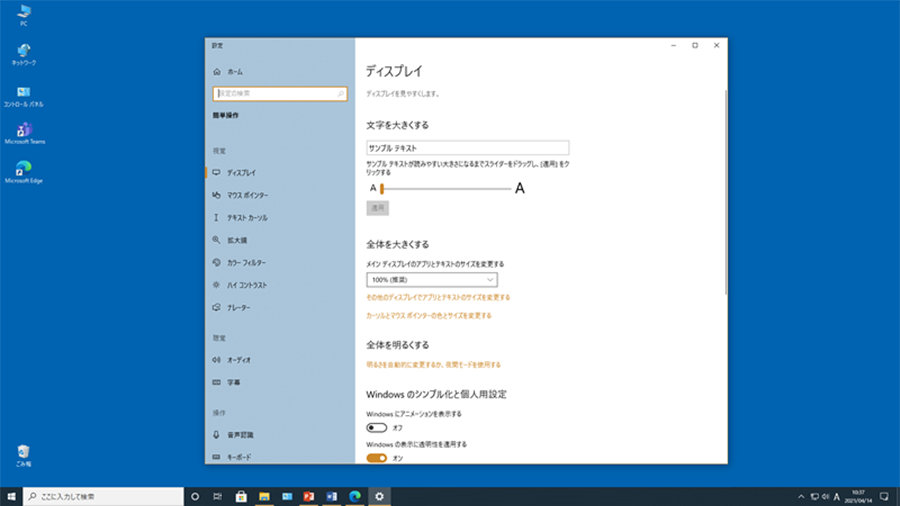900x506 pixels.
Task: Open ナレーター (Narrator) settings
Action: 238,307
